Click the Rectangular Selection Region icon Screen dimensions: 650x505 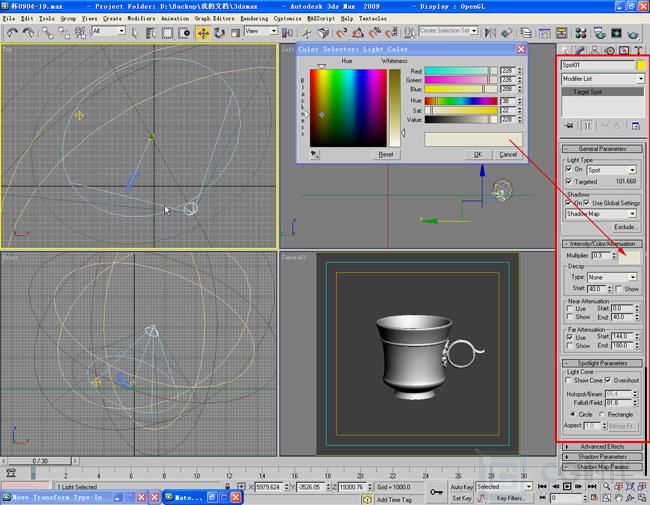click(167, 33)
